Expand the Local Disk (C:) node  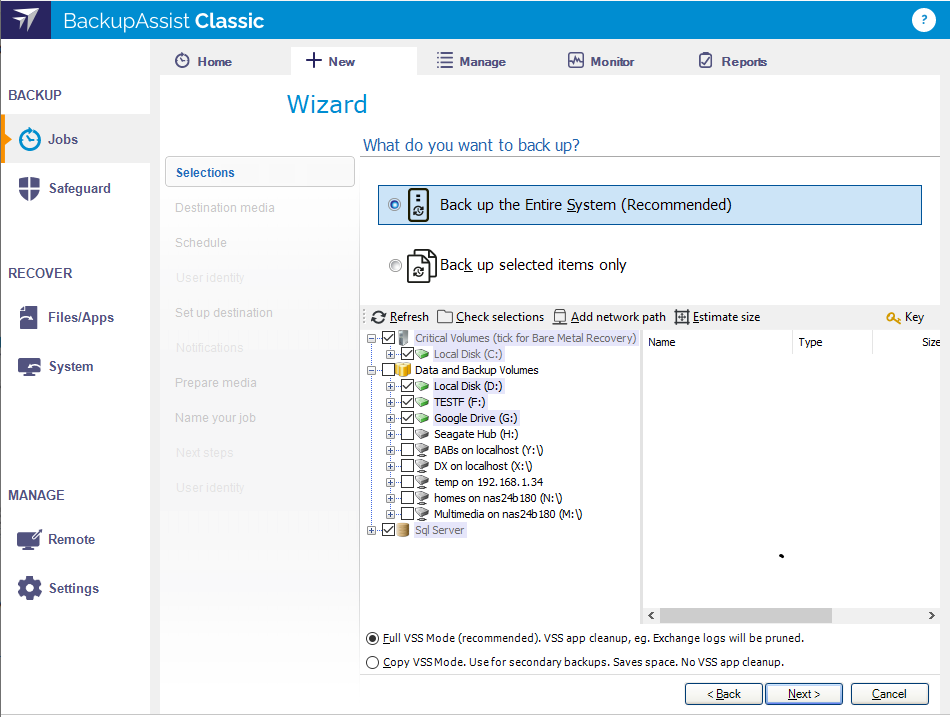(390, 354)
